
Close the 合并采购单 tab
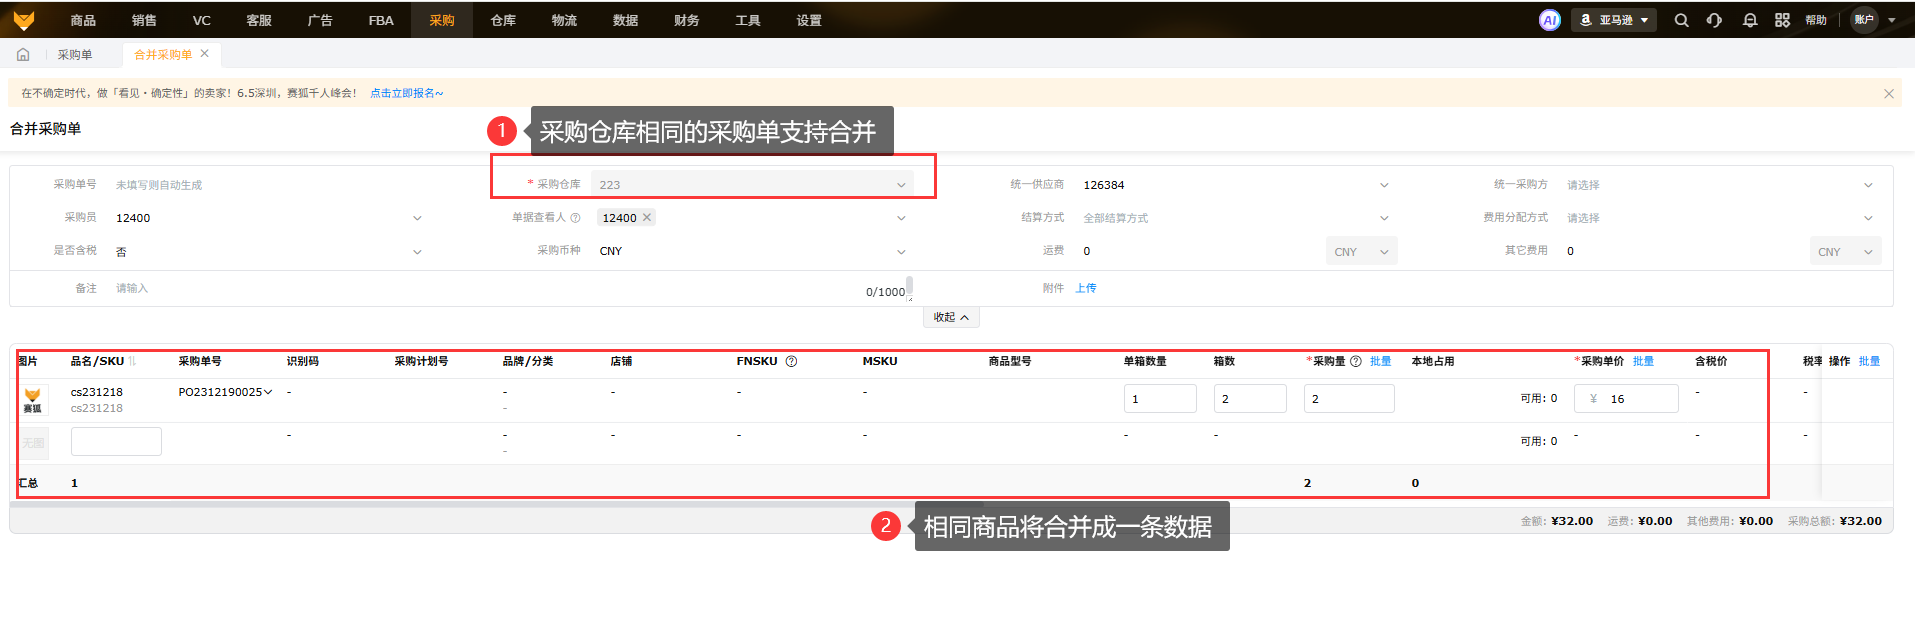pos(205,54)
